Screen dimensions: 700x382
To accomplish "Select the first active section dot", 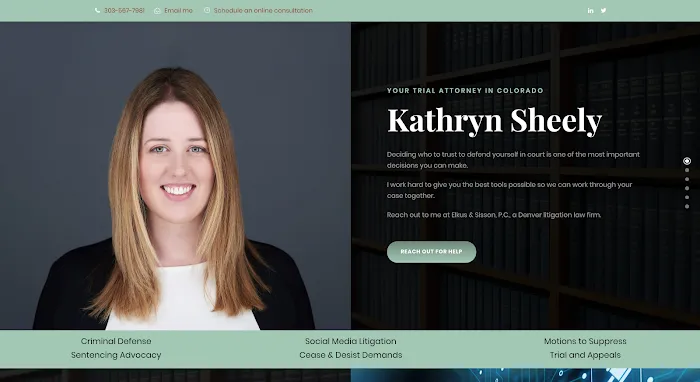I will point(687,161).
